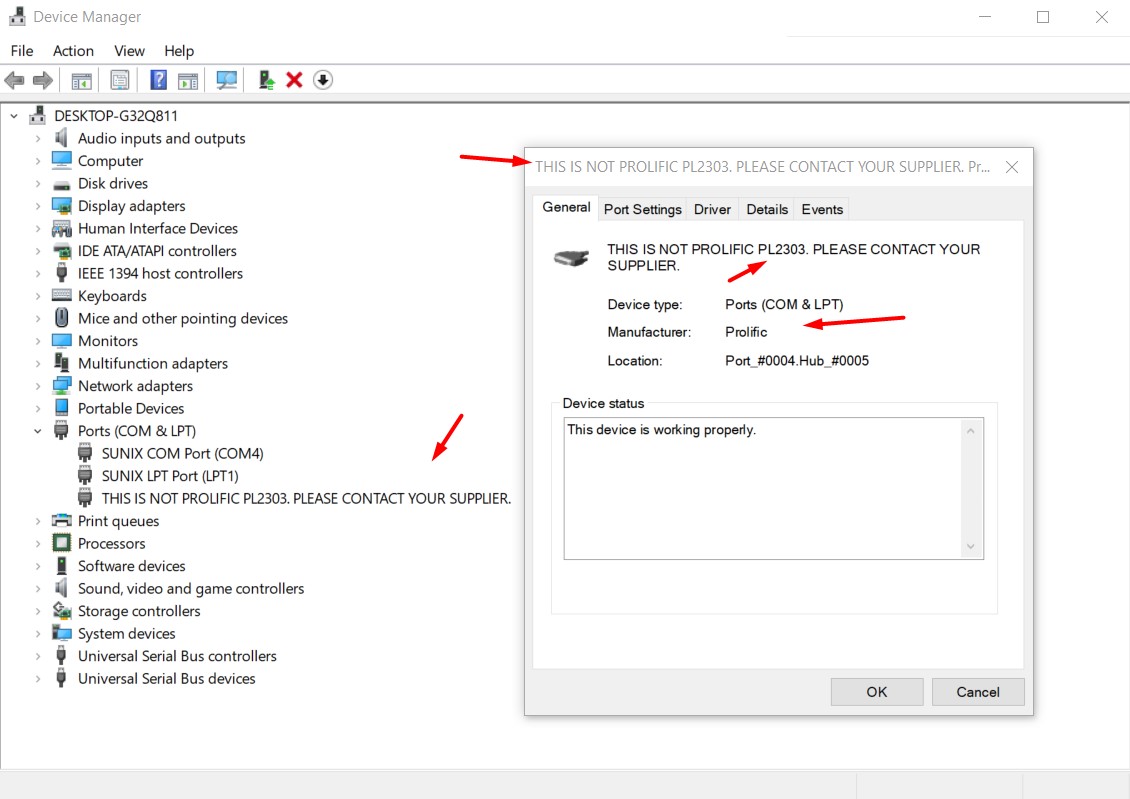Maximize the Device Manager window
The width and height of the screenshot is (1130, 799).
coord(1043,17)
